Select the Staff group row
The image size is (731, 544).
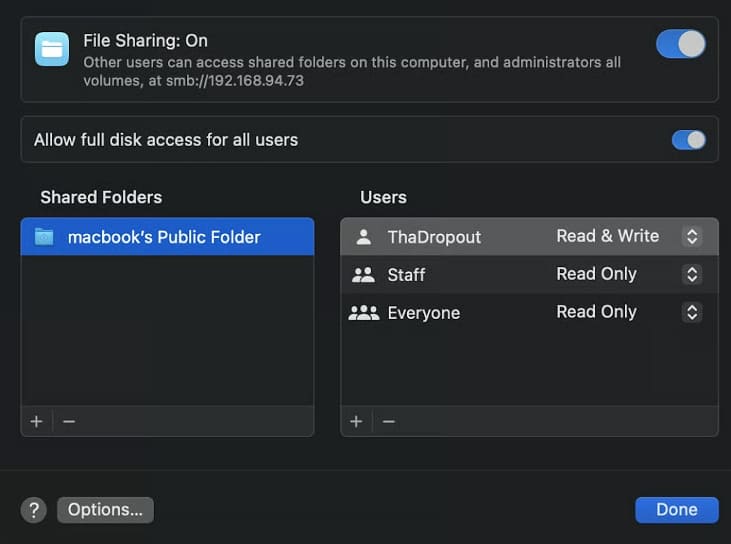pyautogui.click(x=529, y=274)
